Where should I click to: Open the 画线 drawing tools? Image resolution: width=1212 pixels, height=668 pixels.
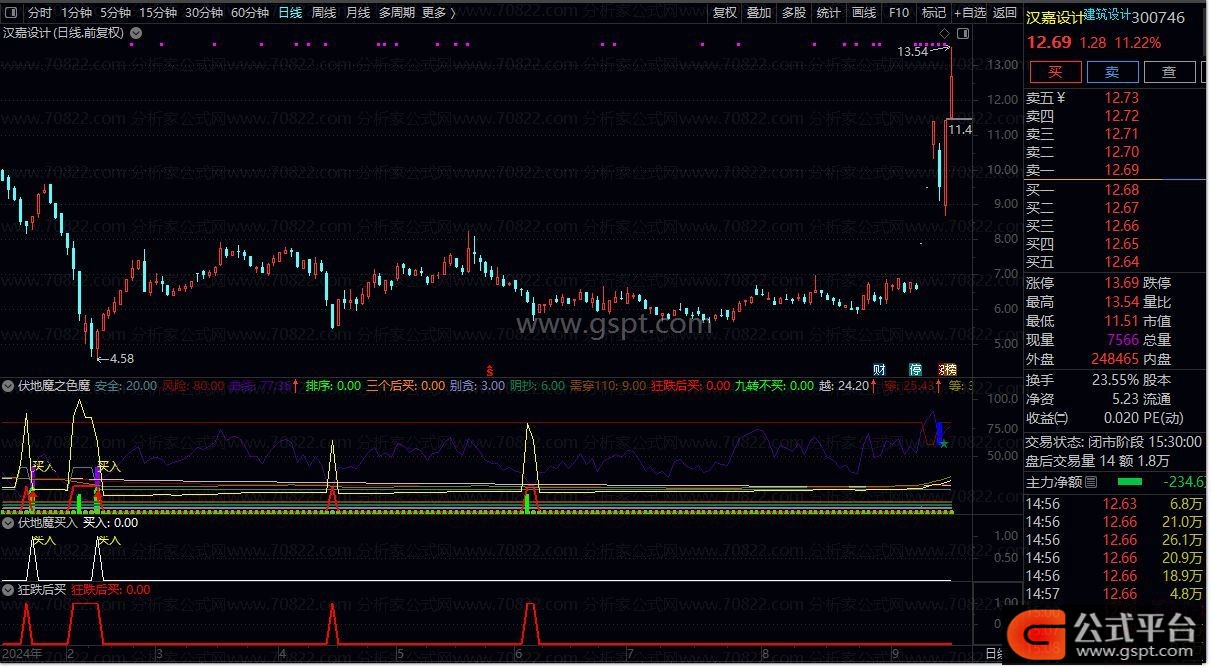tap(863, 13)
